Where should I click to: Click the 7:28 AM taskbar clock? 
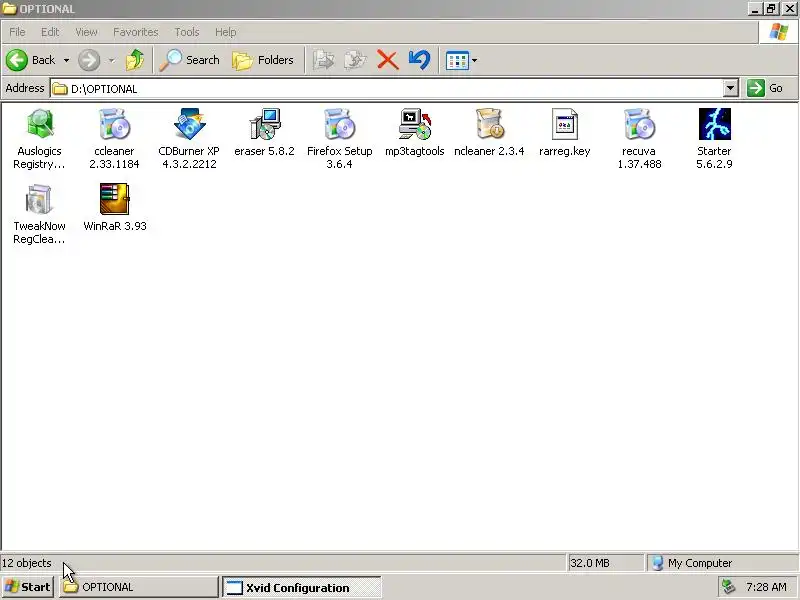(766, 587)
